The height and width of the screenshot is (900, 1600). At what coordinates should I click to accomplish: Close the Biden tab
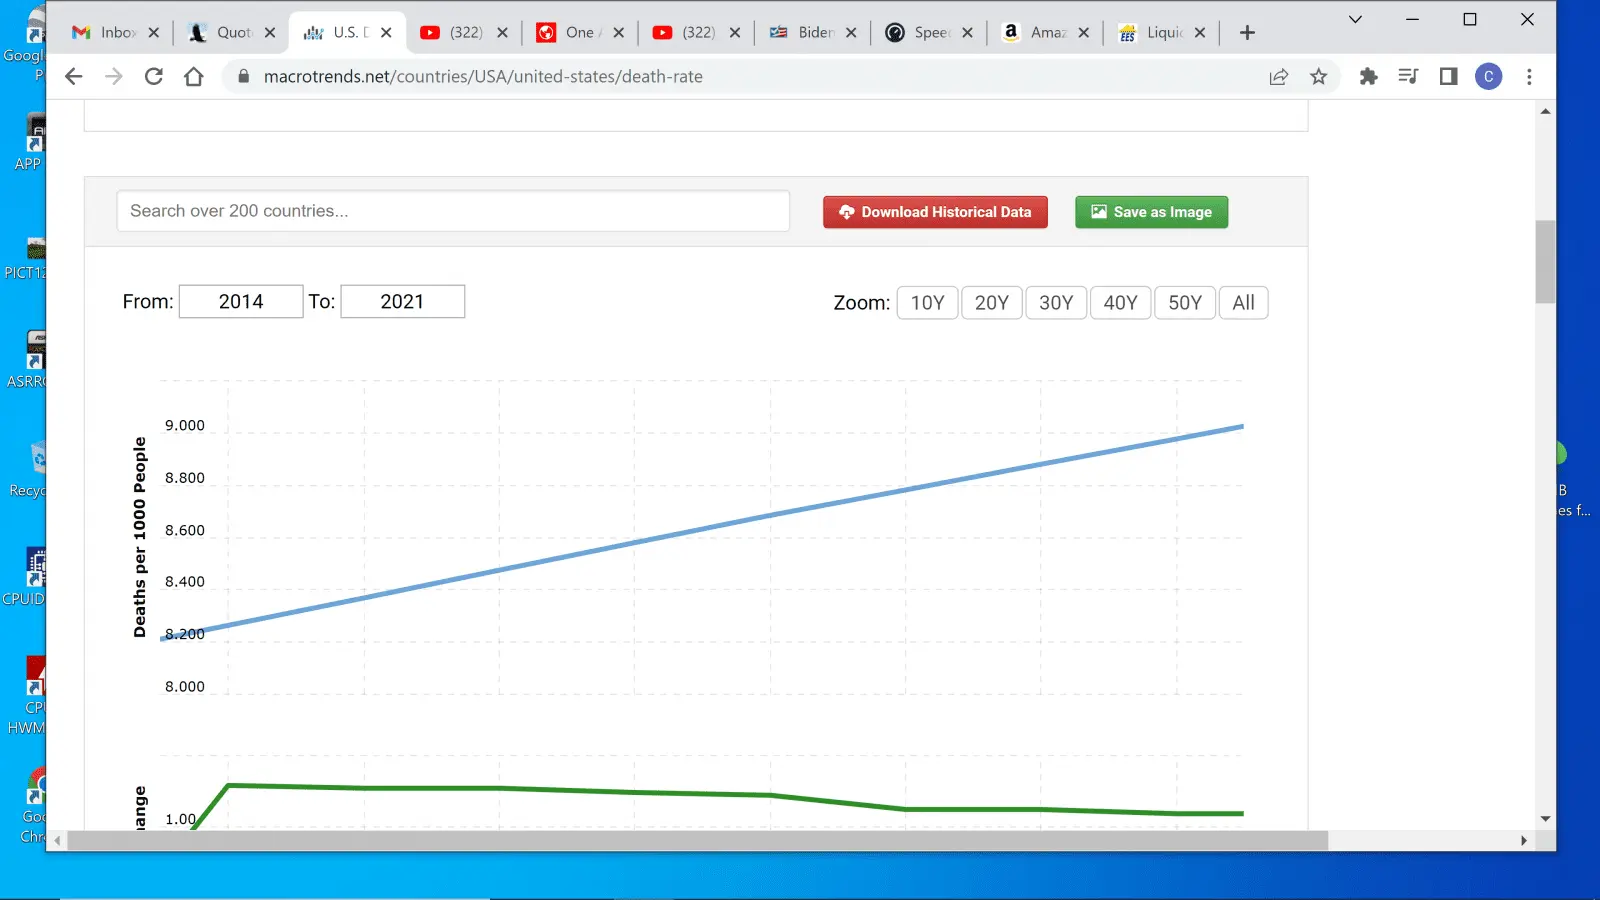(x=851, y=33)
